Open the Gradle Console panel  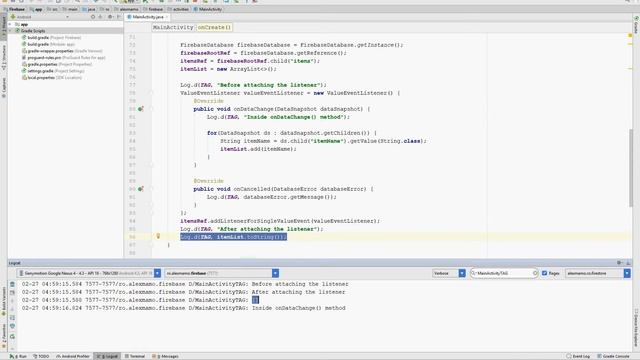click(x=613, y=356)
